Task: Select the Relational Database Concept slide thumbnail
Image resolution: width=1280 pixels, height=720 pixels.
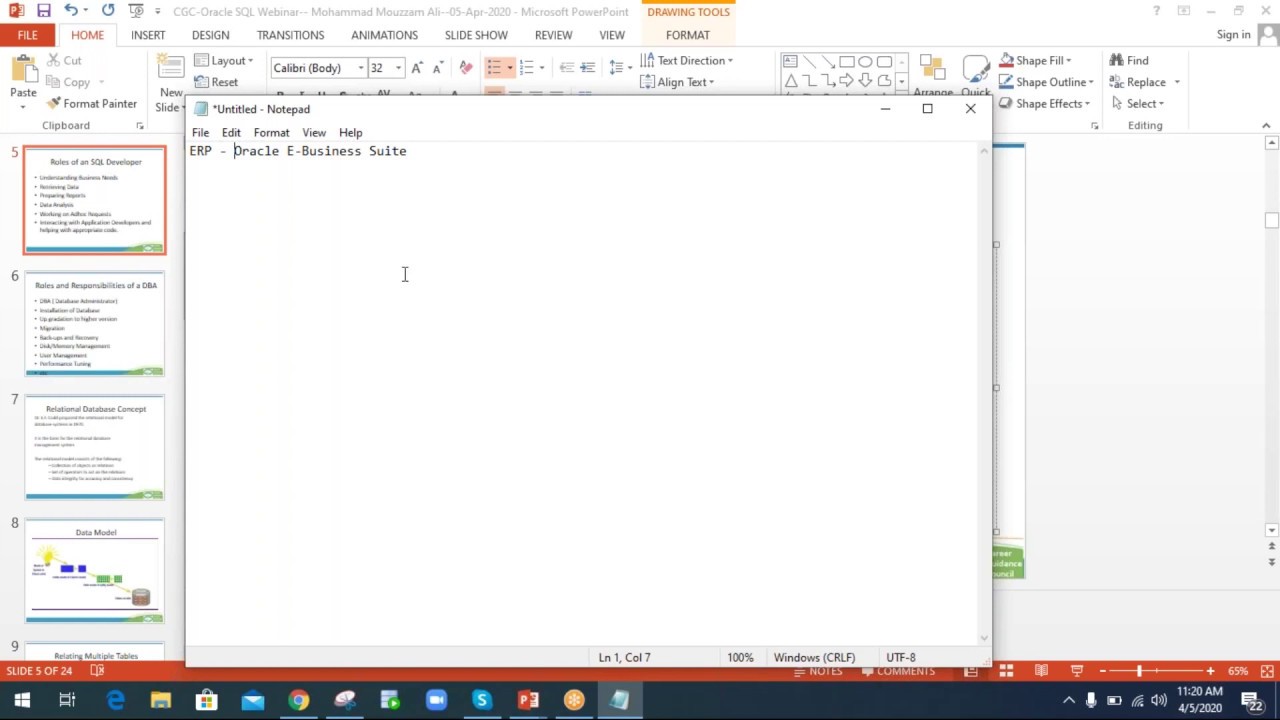Action: coord(95,448)
